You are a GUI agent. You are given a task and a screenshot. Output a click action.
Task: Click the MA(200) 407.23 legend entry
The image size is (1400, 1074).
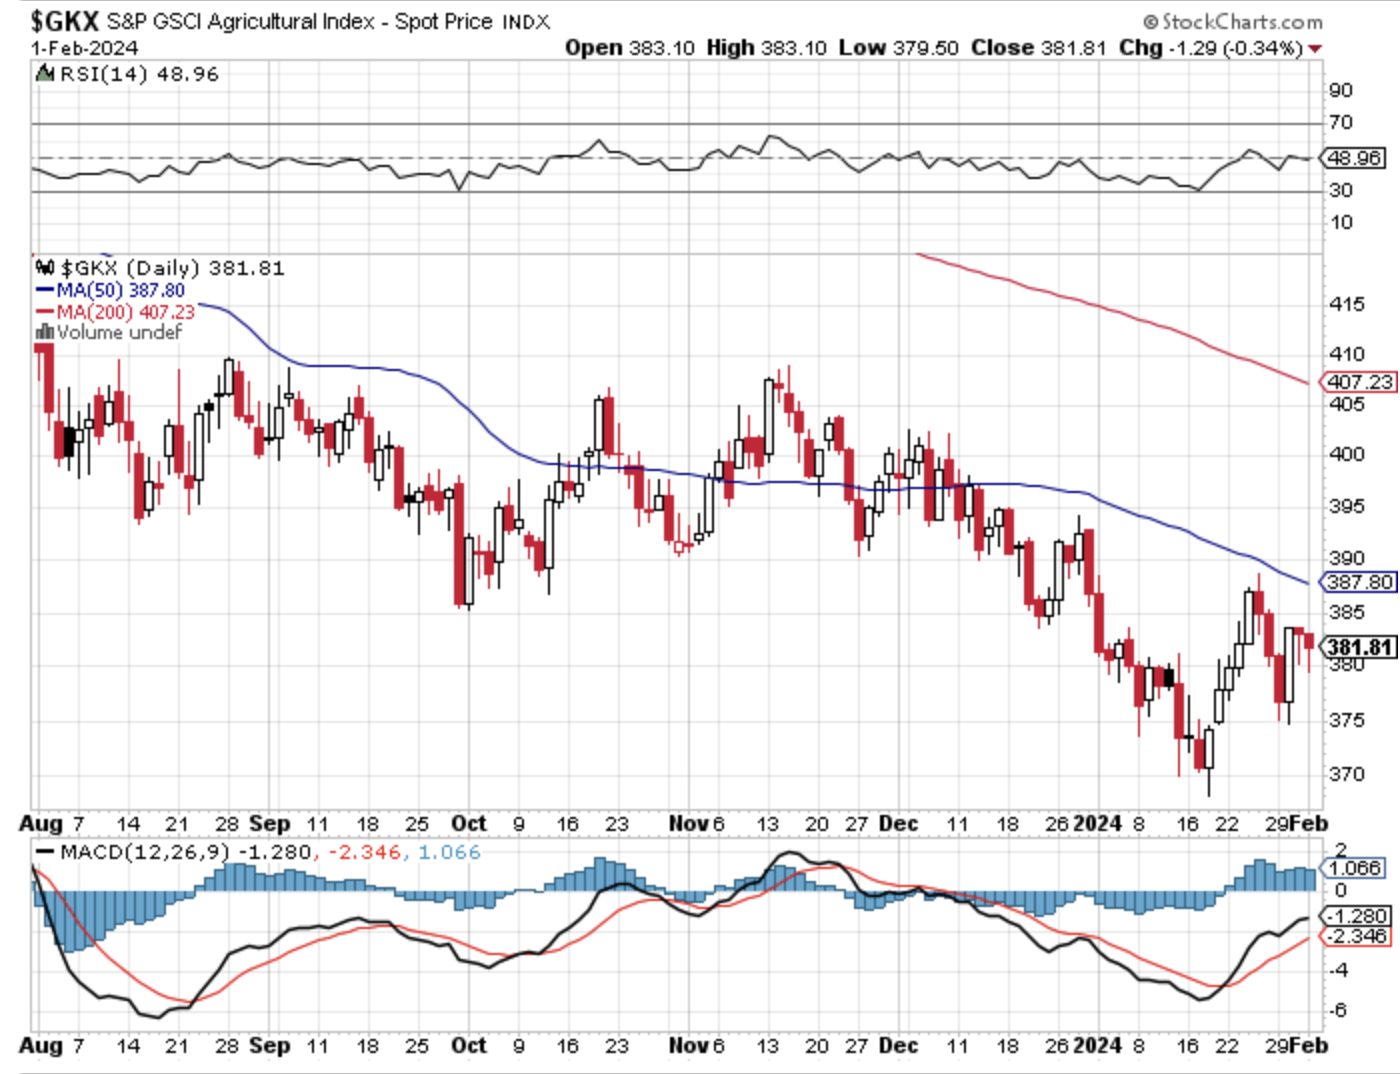(x=125, y=312)
